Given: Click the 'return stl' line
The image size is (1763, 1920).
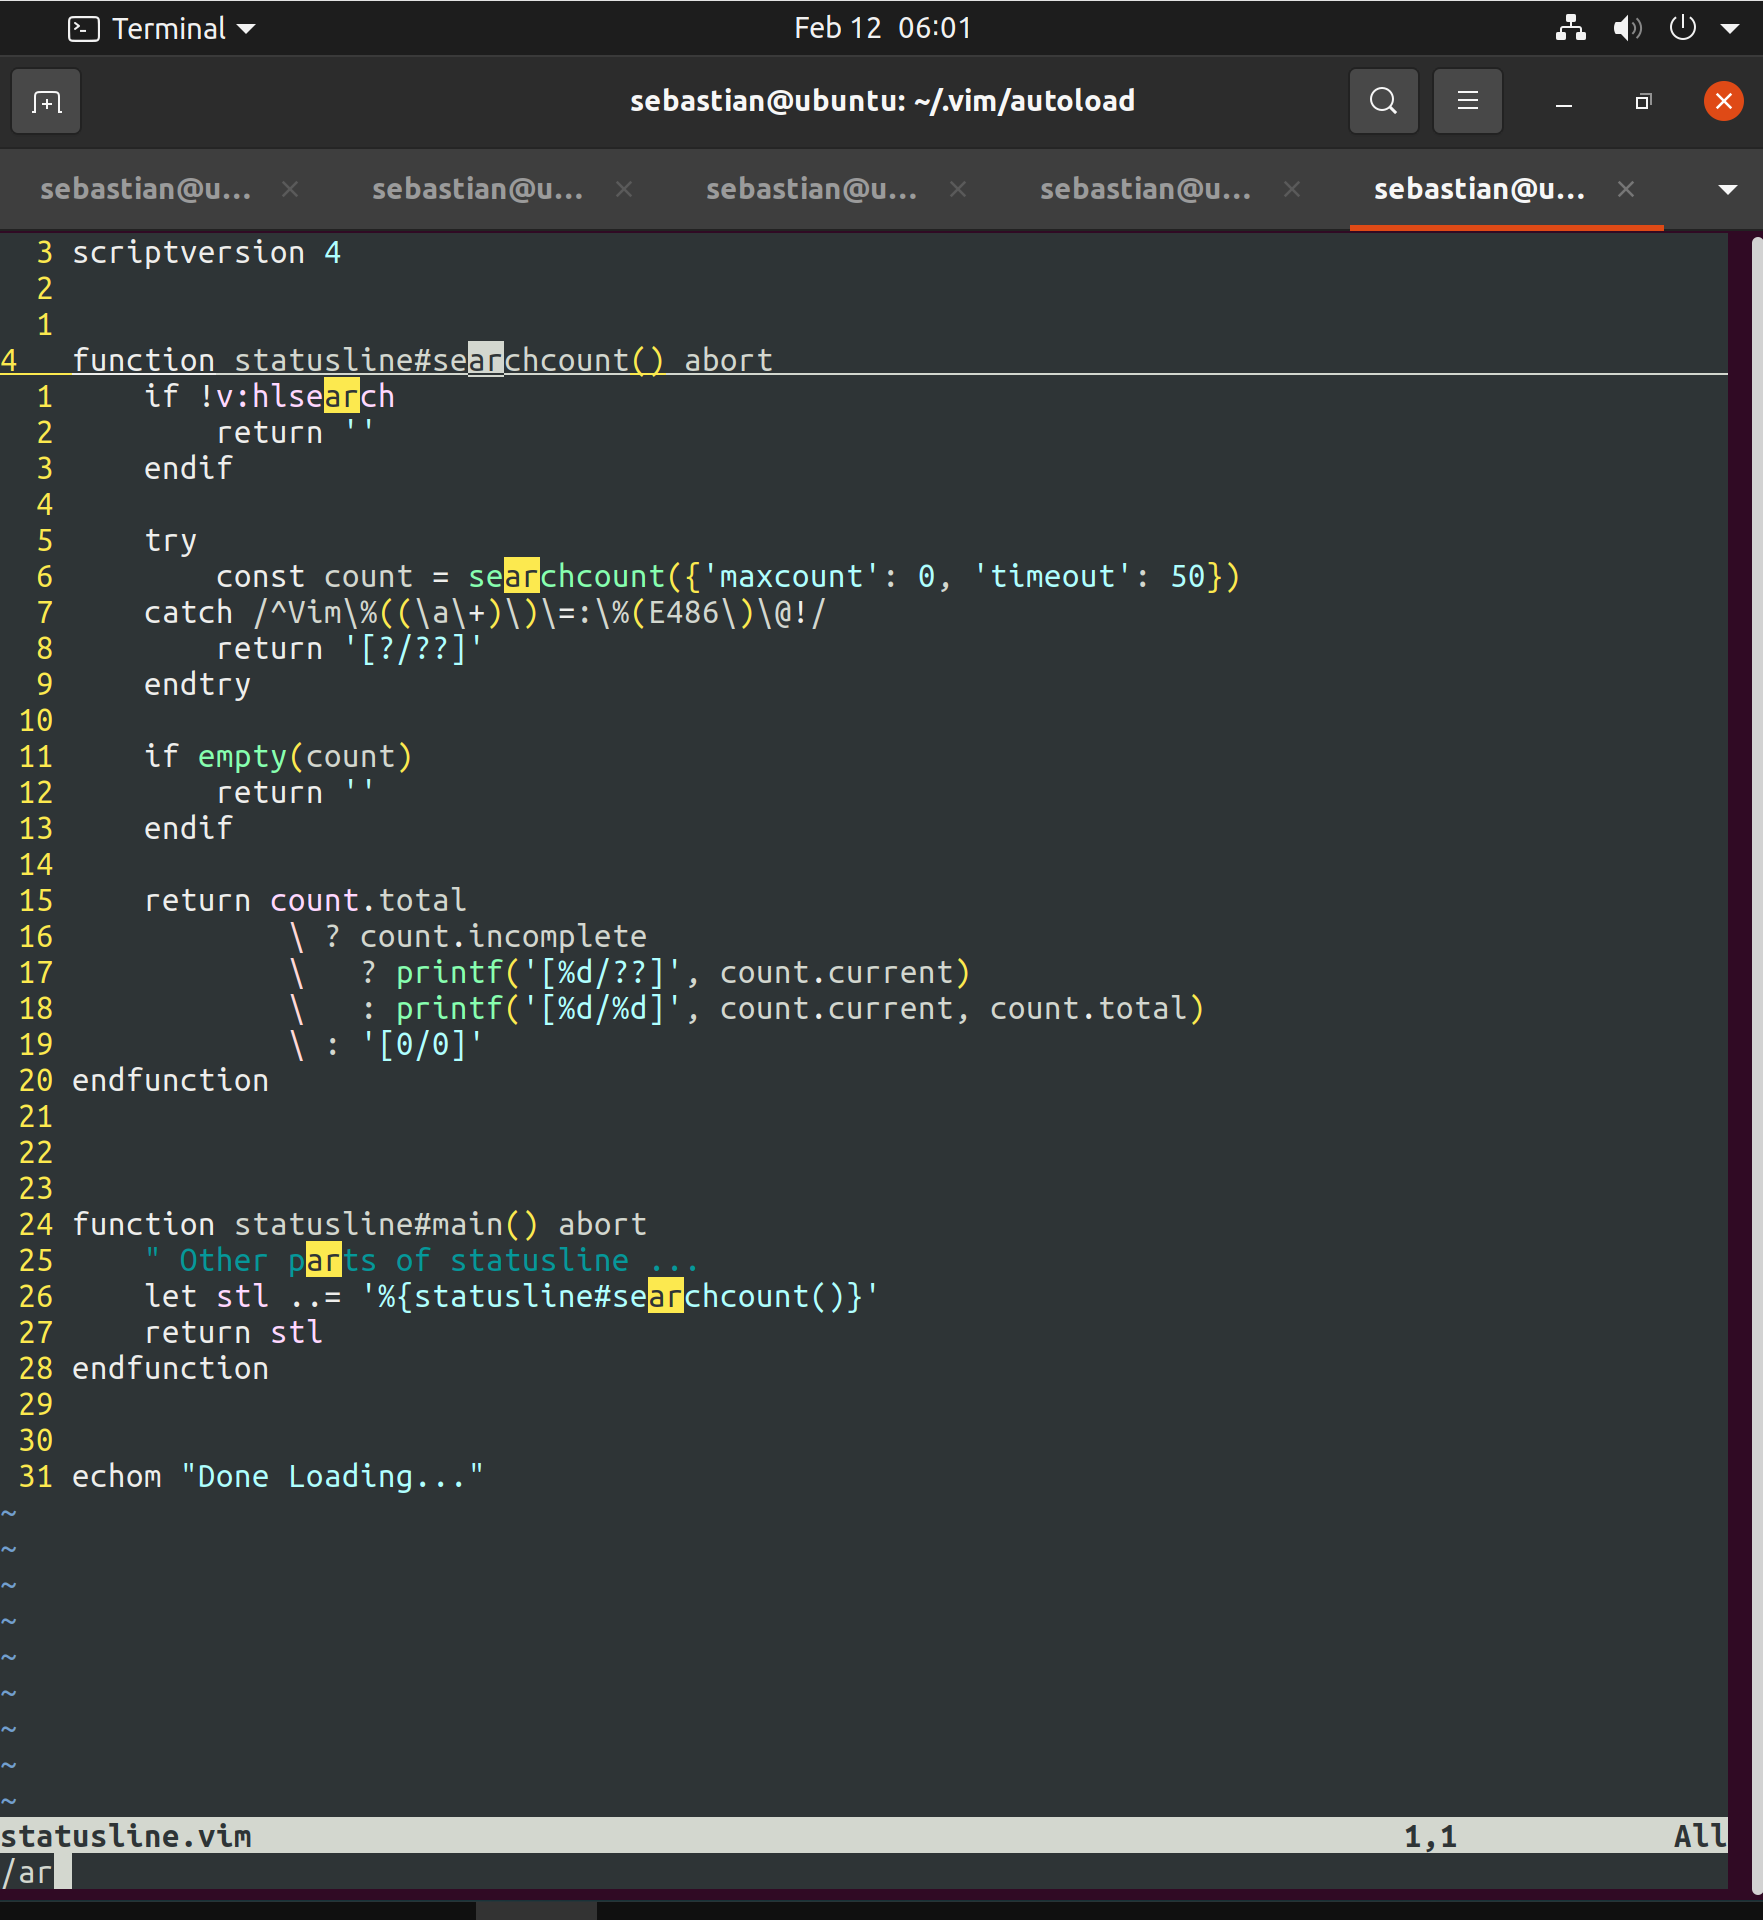Looking at the screenshot, I should [x=233, y=1333].
